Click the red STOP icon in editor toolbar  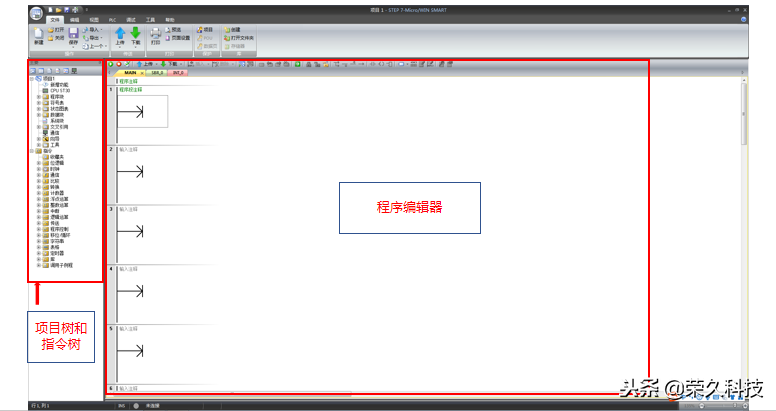click(119, 64)
